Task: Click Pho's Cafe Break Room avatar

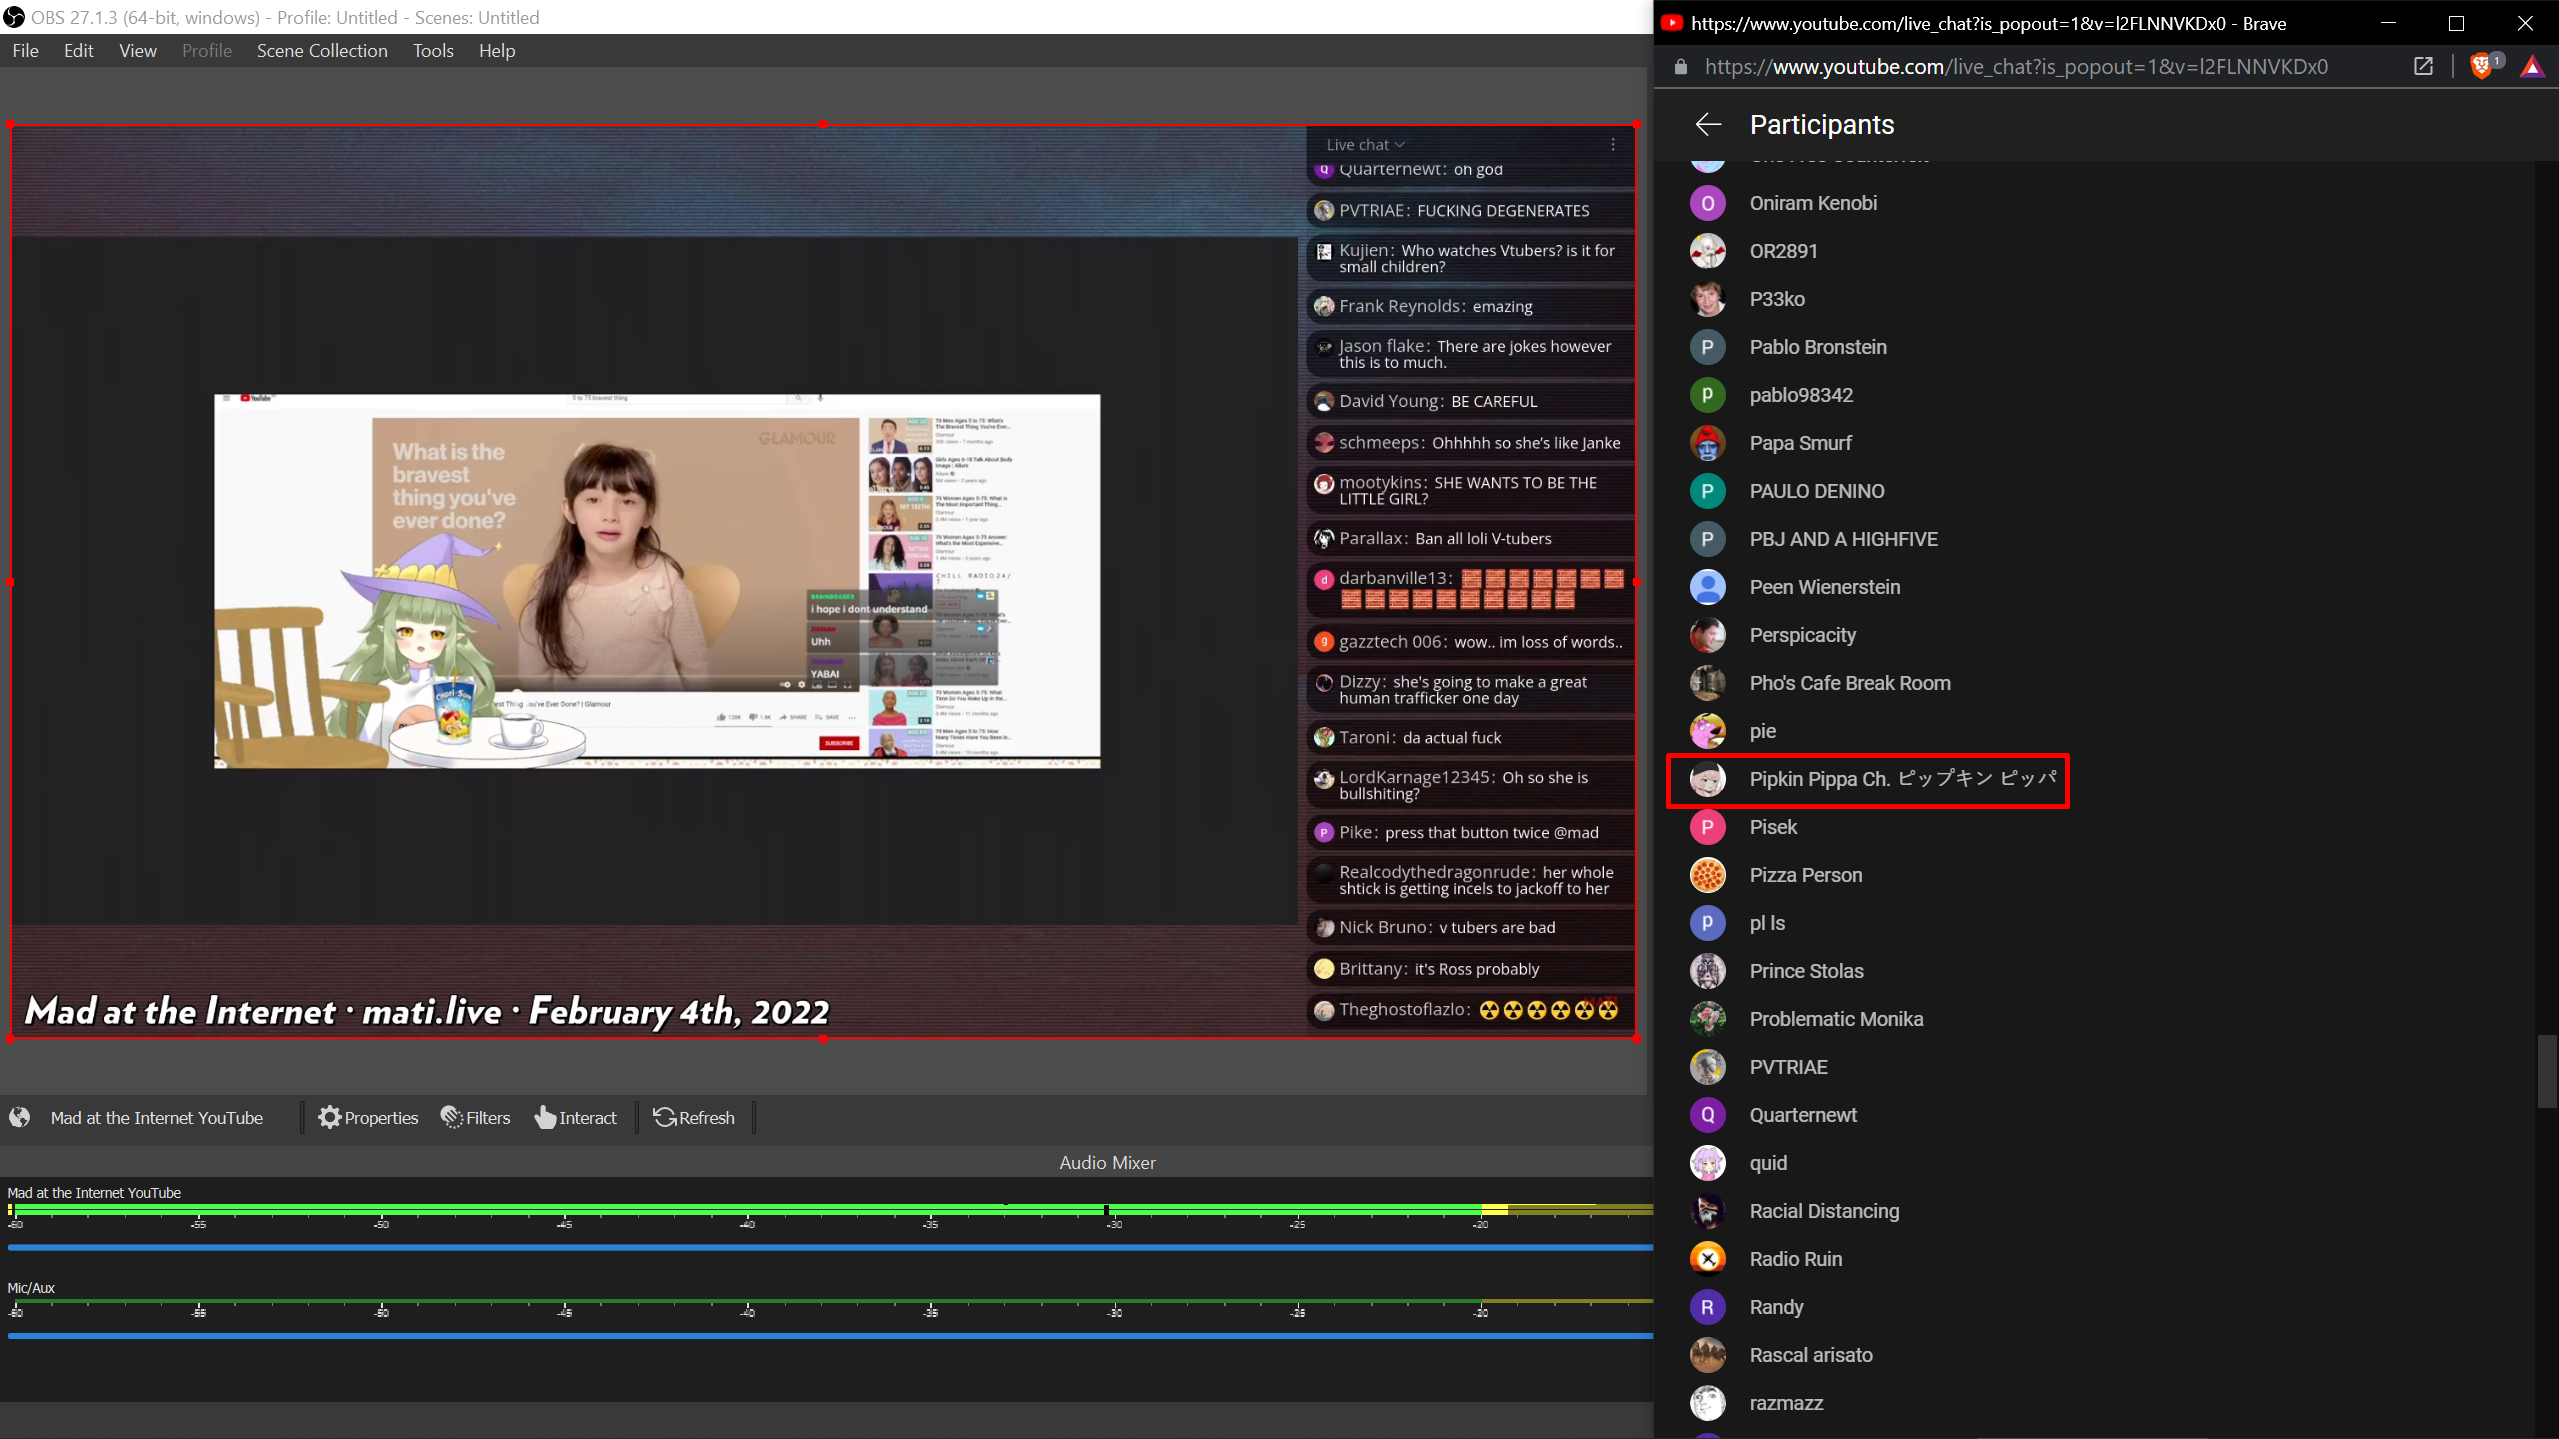Action: (1708, 683)
